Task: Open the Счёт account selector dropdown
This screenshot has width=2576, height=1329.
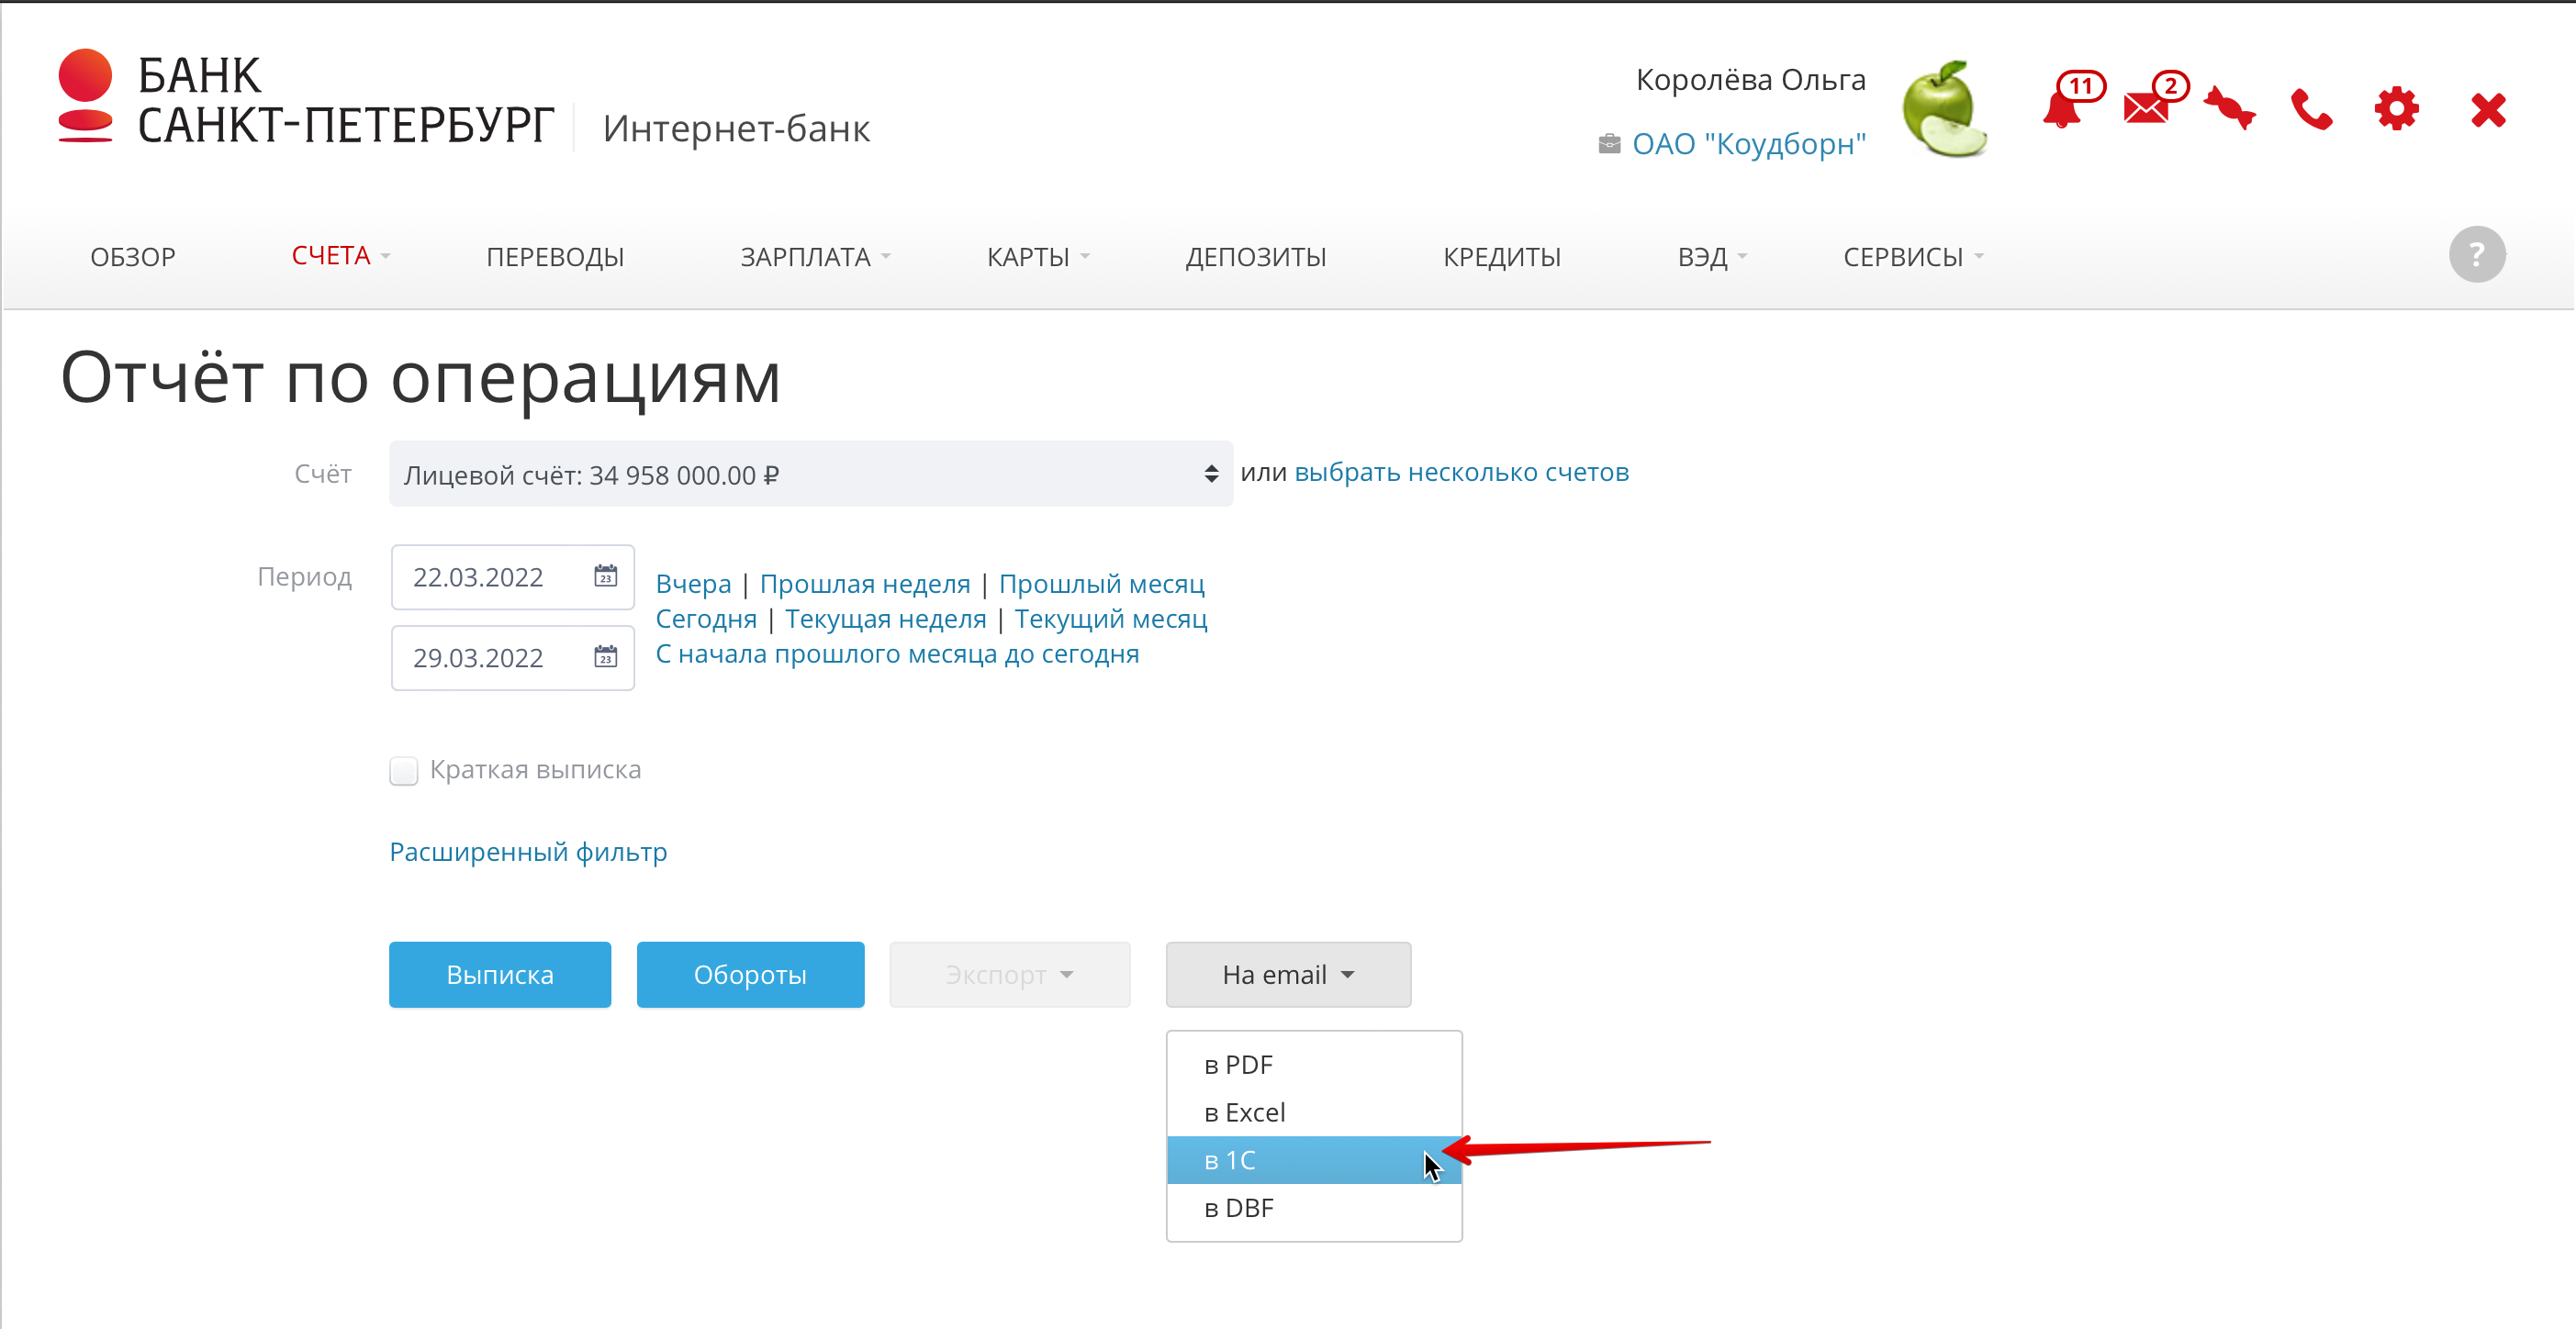Action: (811, 474)
